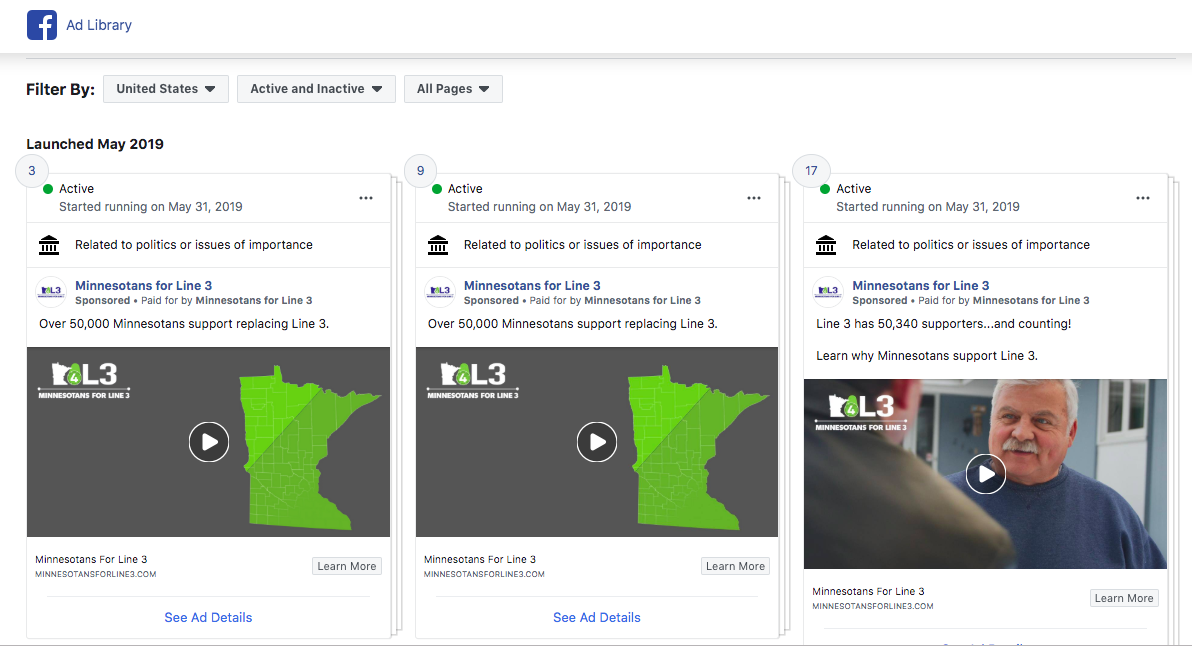Click 'Launched May 2019' heading
The height and width of the screenshot is (646, 1192).
click(x=95, y=144)
